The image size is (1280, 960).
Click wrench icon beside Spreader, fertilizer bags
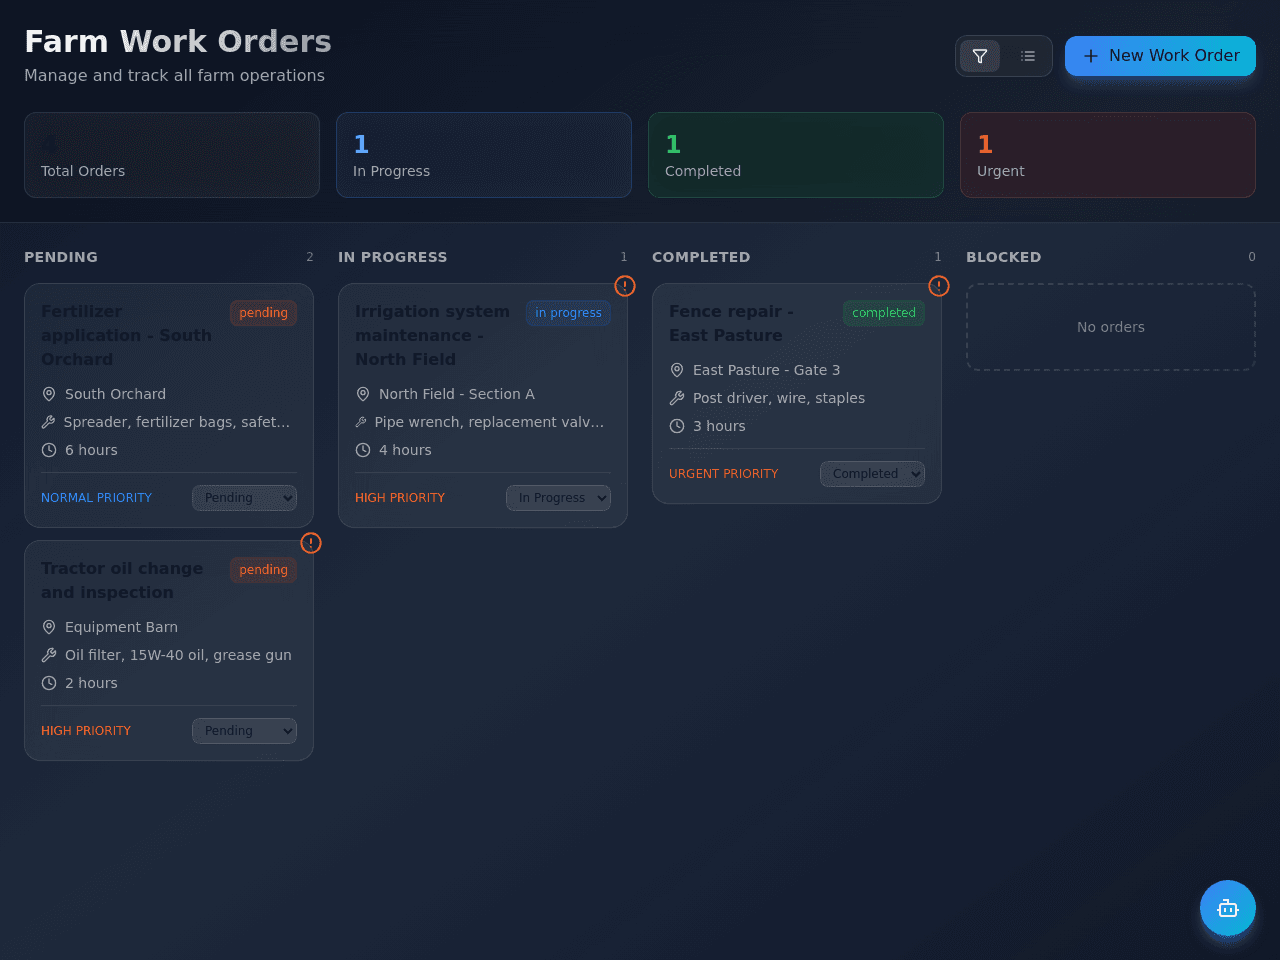pyautogui.click(x=48, y=422)
